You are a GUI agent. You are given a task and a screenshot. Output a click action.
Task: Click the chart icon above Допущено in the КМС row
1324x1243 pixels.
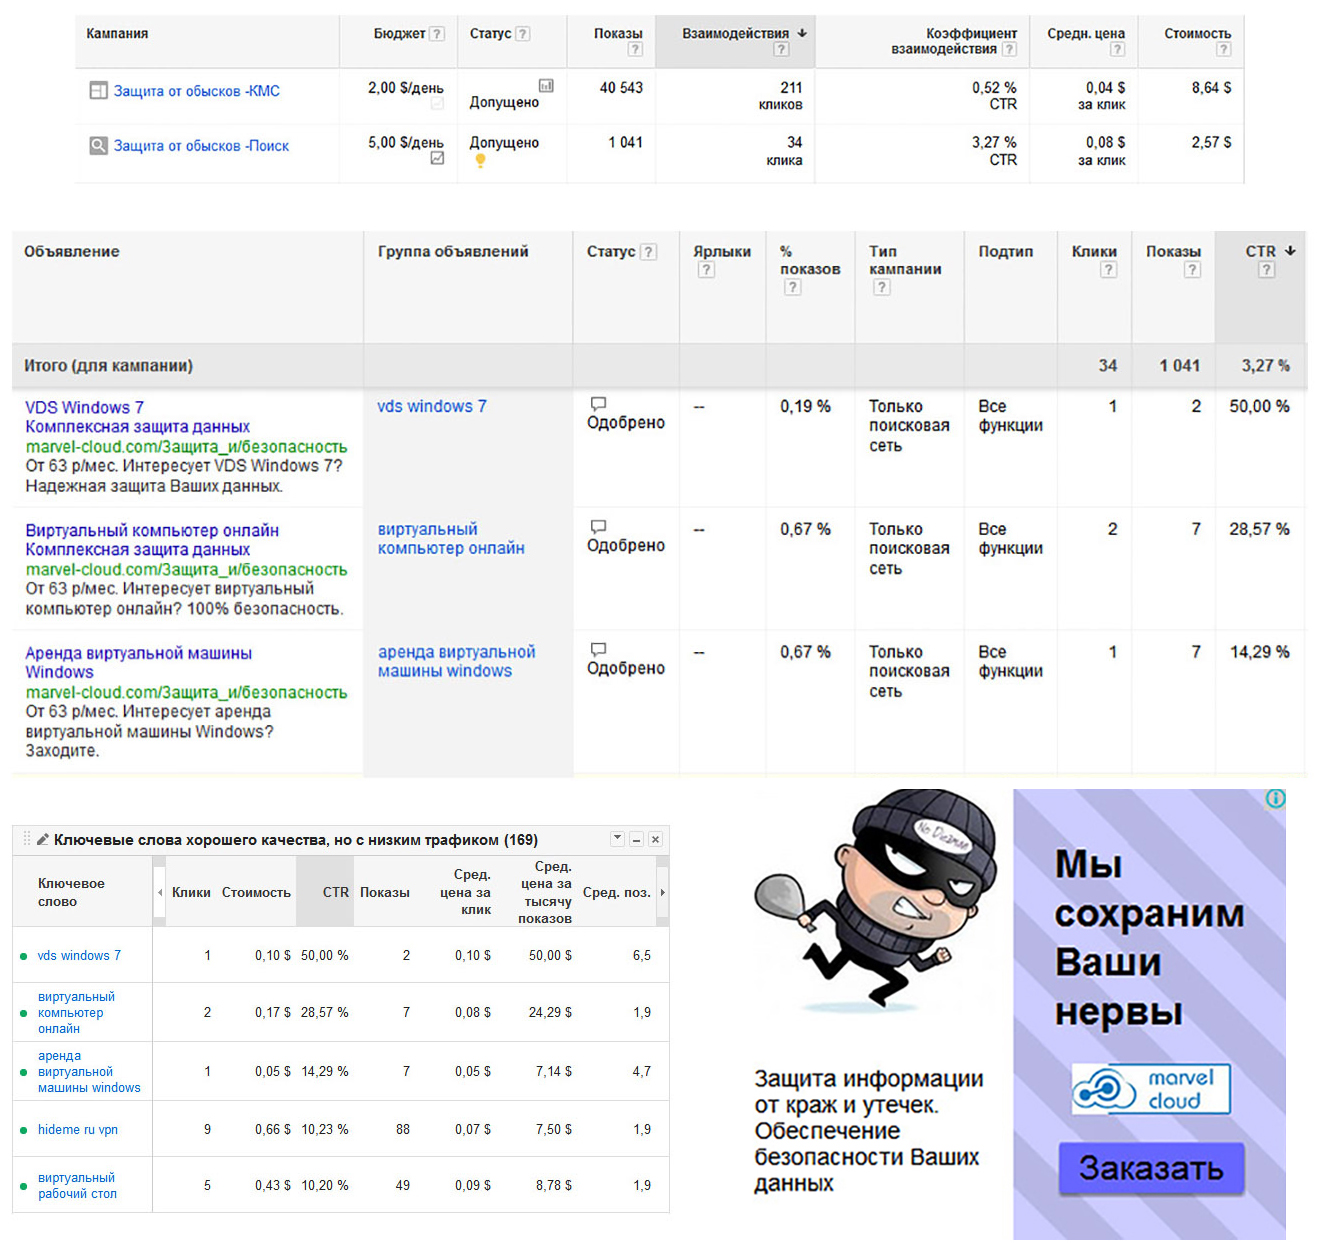point(546,86)
